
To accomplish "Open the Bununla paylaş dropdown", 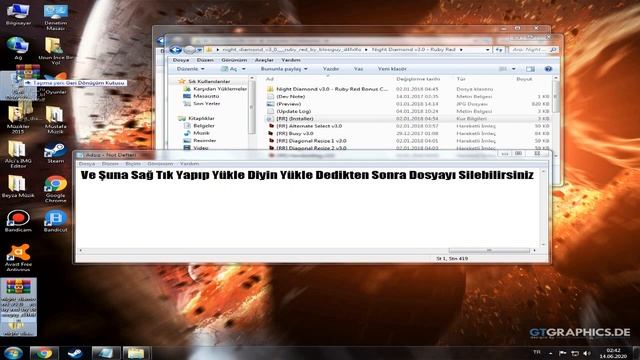I will click(284, 69).
